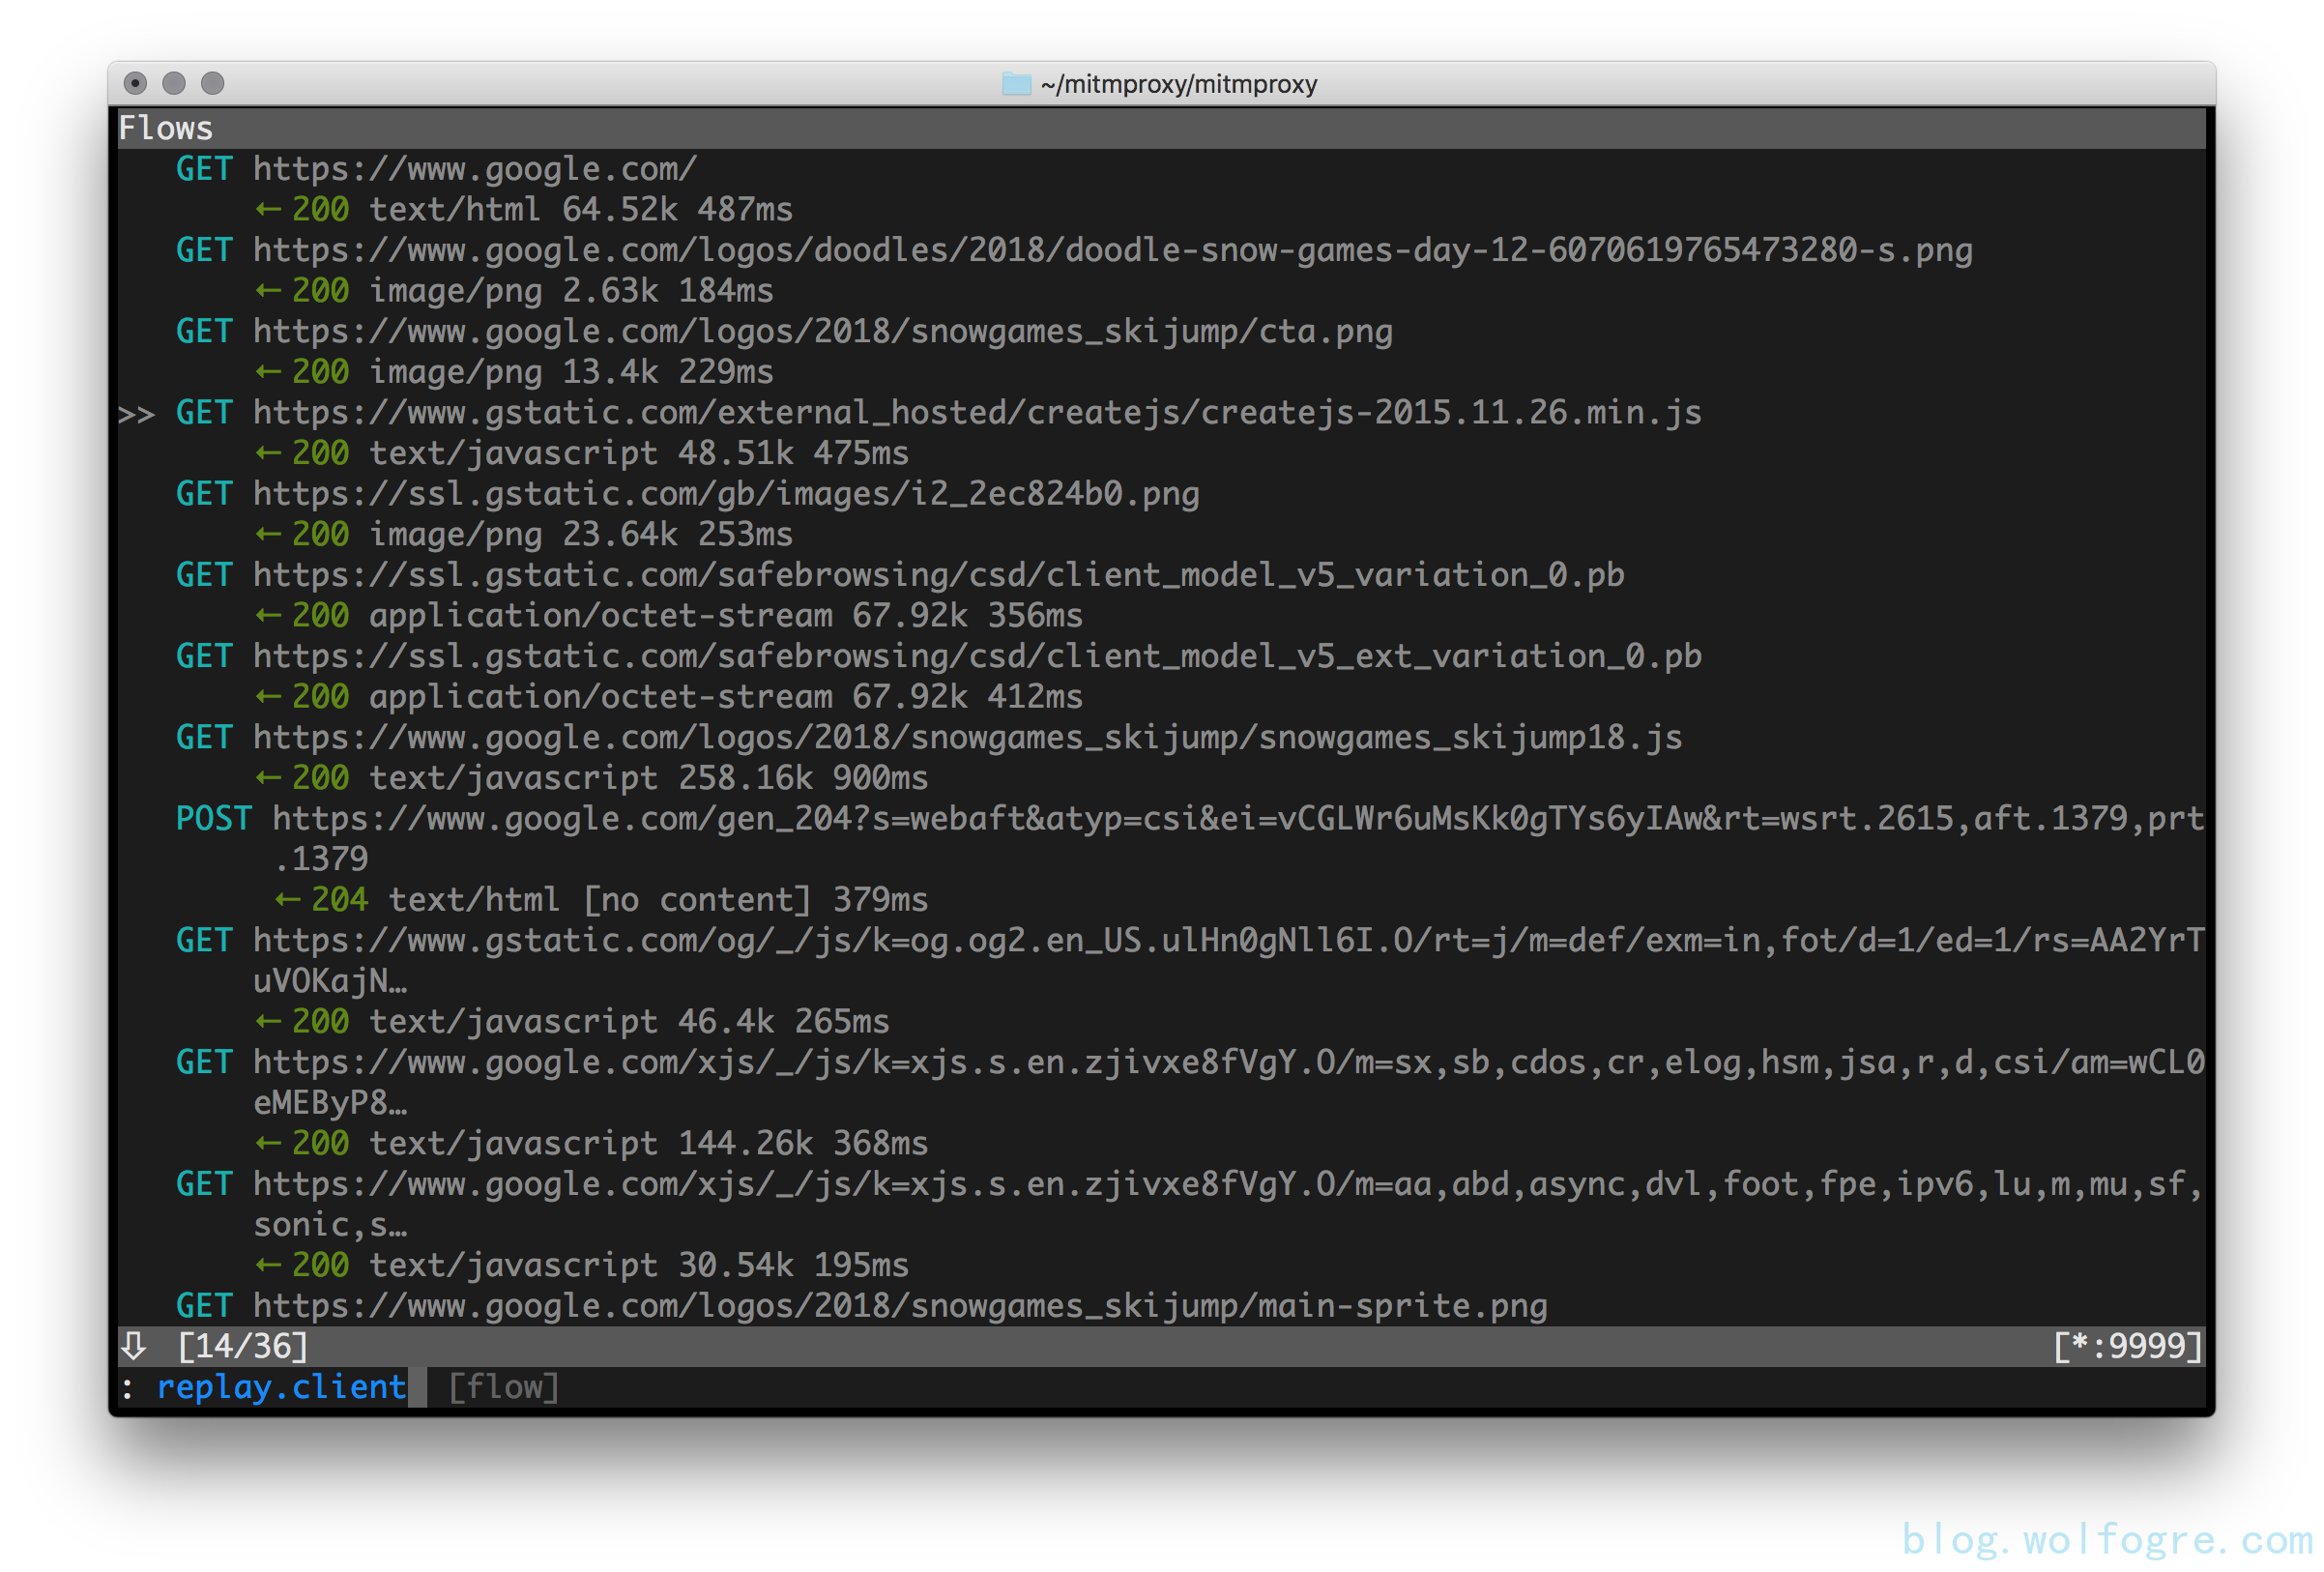Click the gray minimize window button
Screen dimensions: 2324x1572
(x=174, y=83)
